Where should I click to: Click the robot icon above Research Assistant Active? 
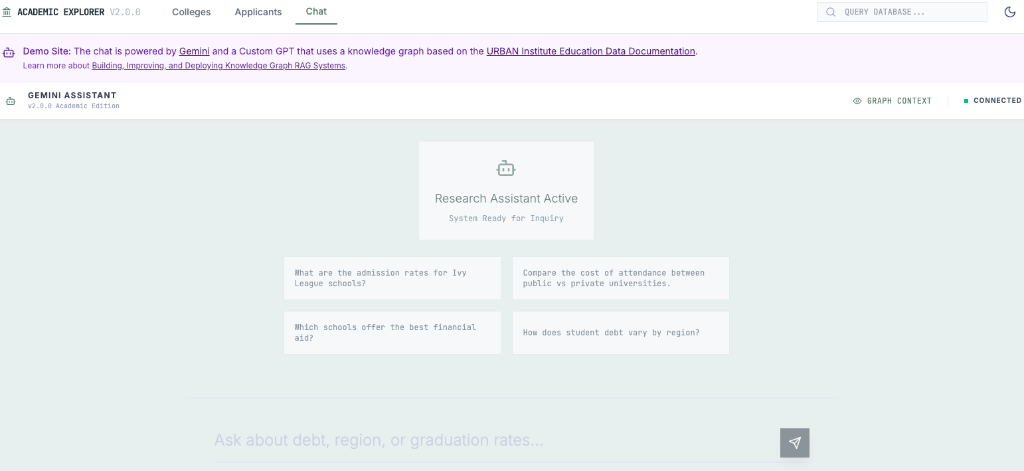[x=506, y=169]
